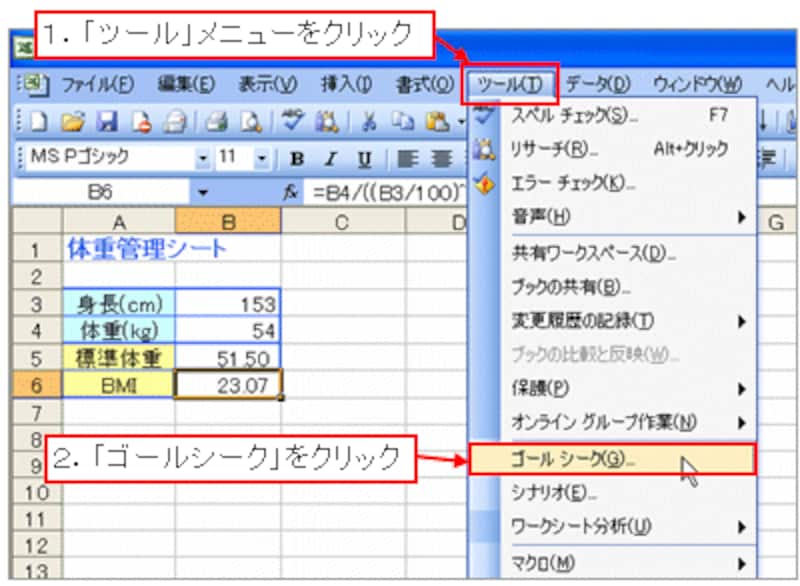This screenshot has width=800, height=586.
Task: Expand the 保護(P) submenu
Action: pos(741,389)
